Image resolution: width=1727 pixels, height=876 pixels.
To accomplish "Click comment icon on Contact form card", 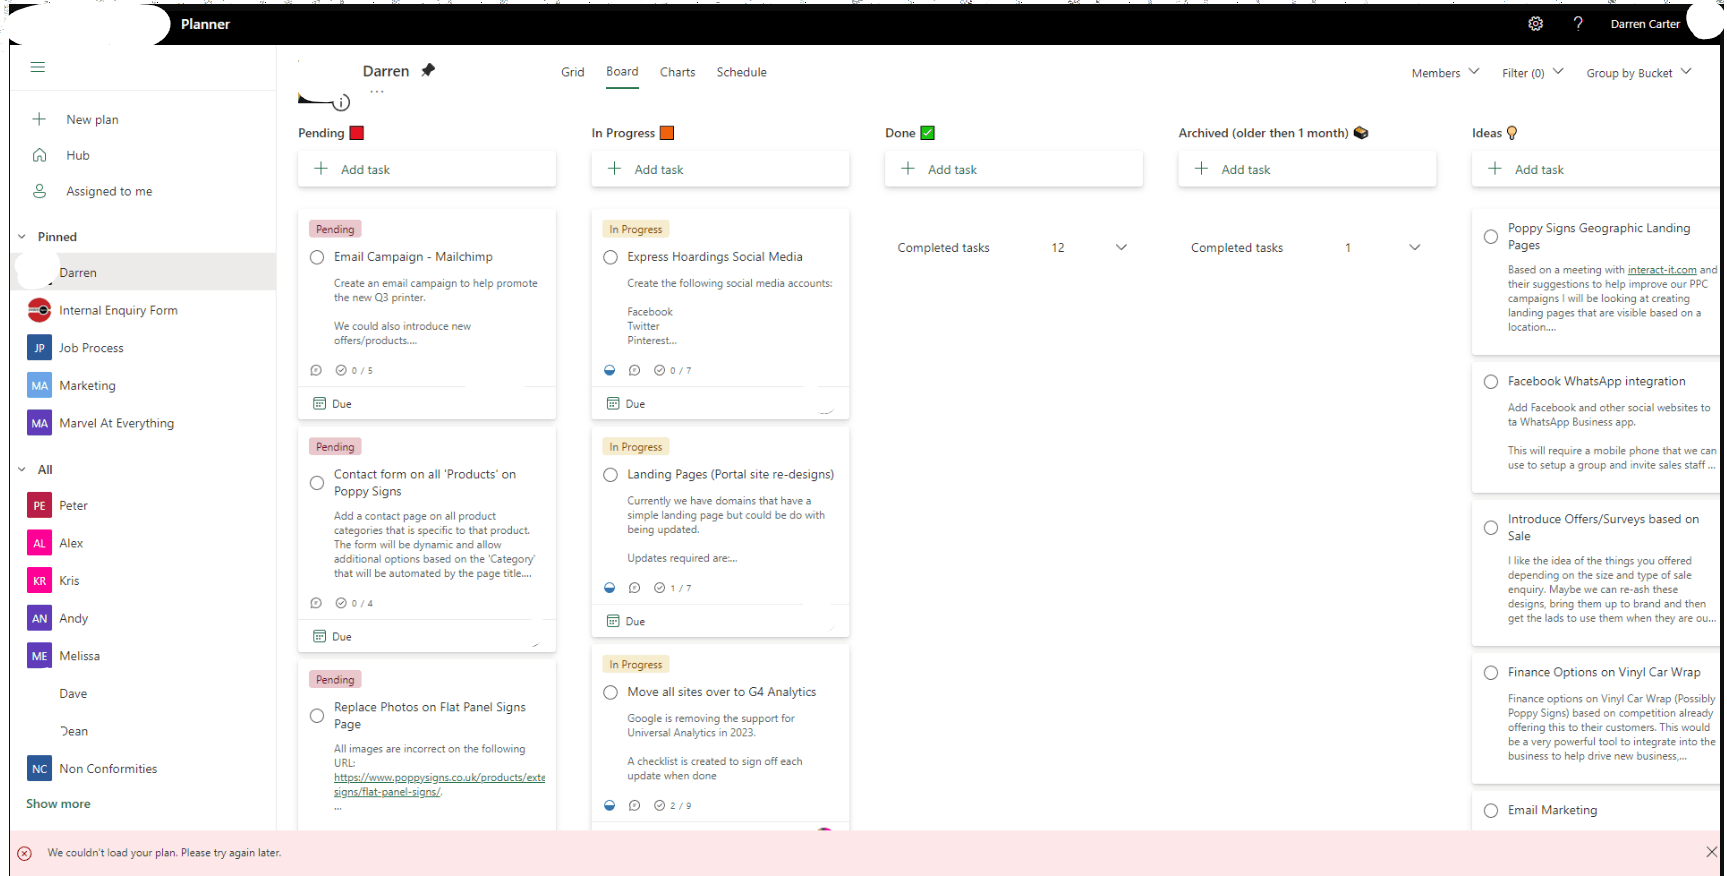I will [316, 603].
